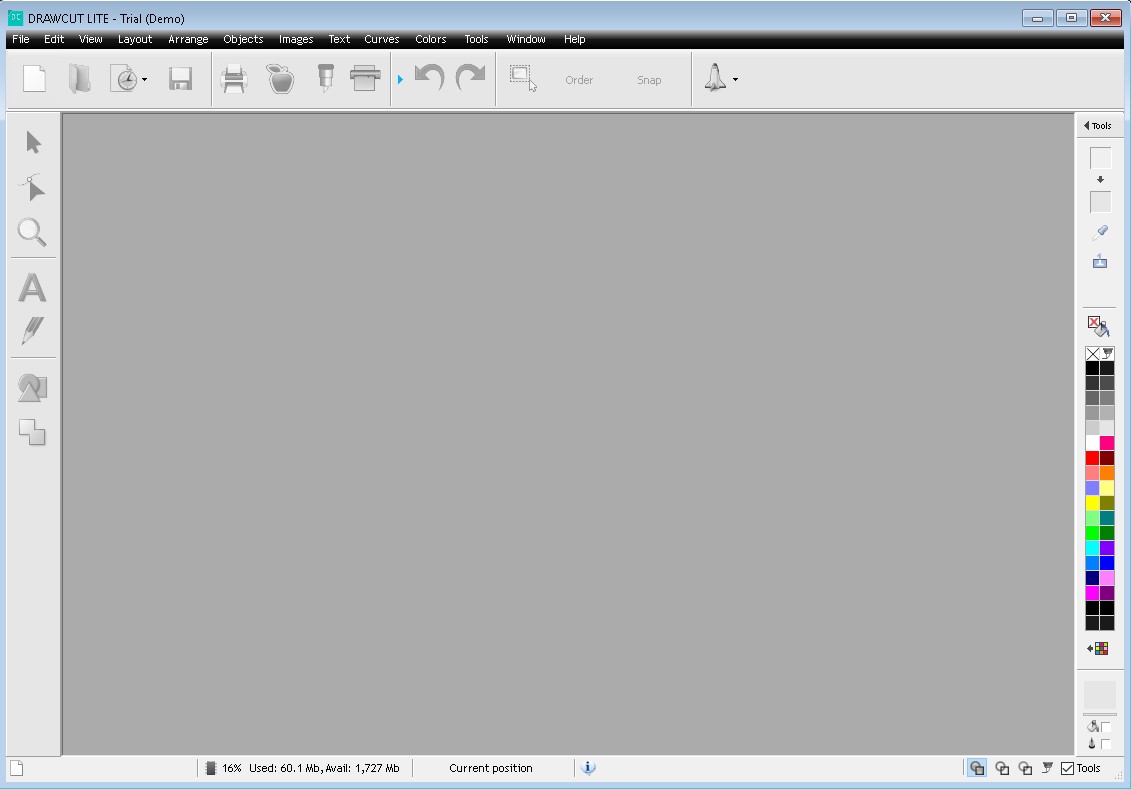Viewport: 1131px width, 789px height.
Task: Select the Text tool letter A
Action: 32,287
